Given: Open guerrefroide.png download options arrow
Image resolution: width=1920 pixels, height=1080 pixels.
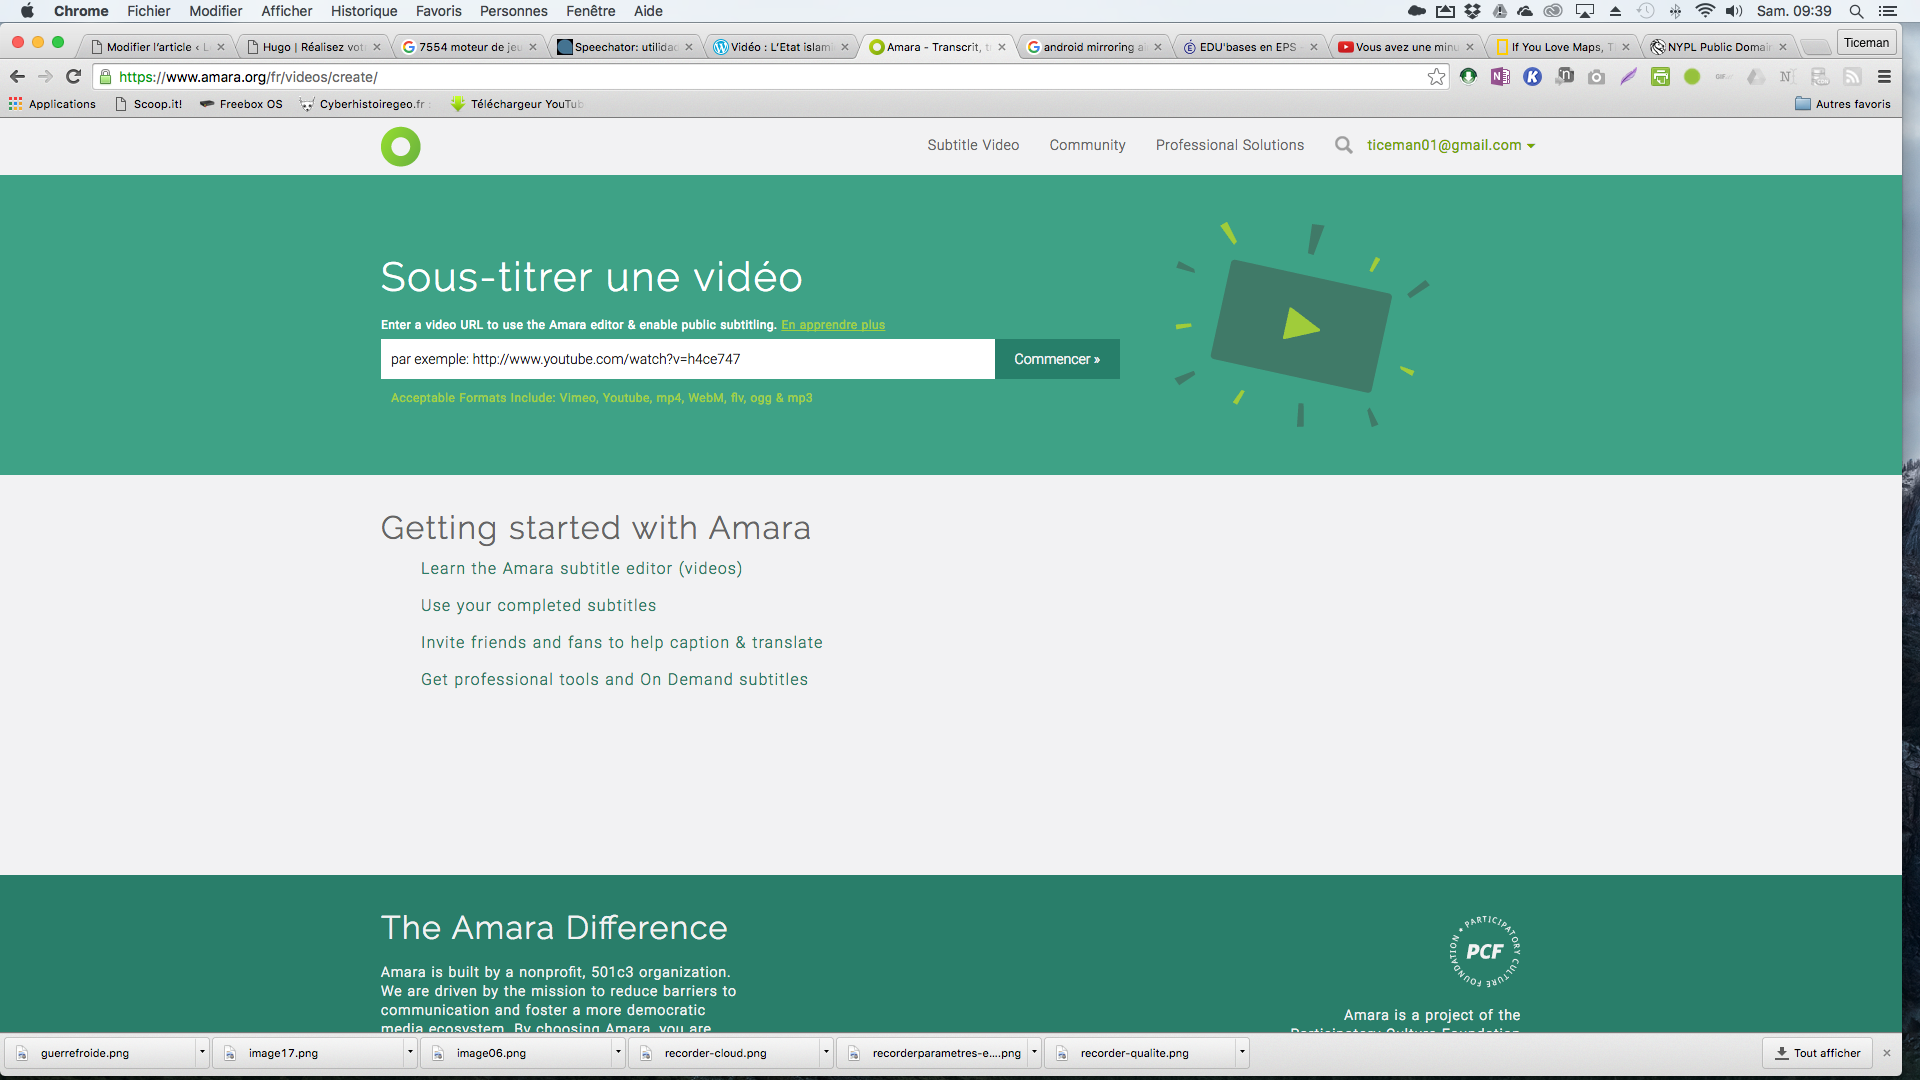Looking at the screenshot, I should click(x=202, y=1052).
